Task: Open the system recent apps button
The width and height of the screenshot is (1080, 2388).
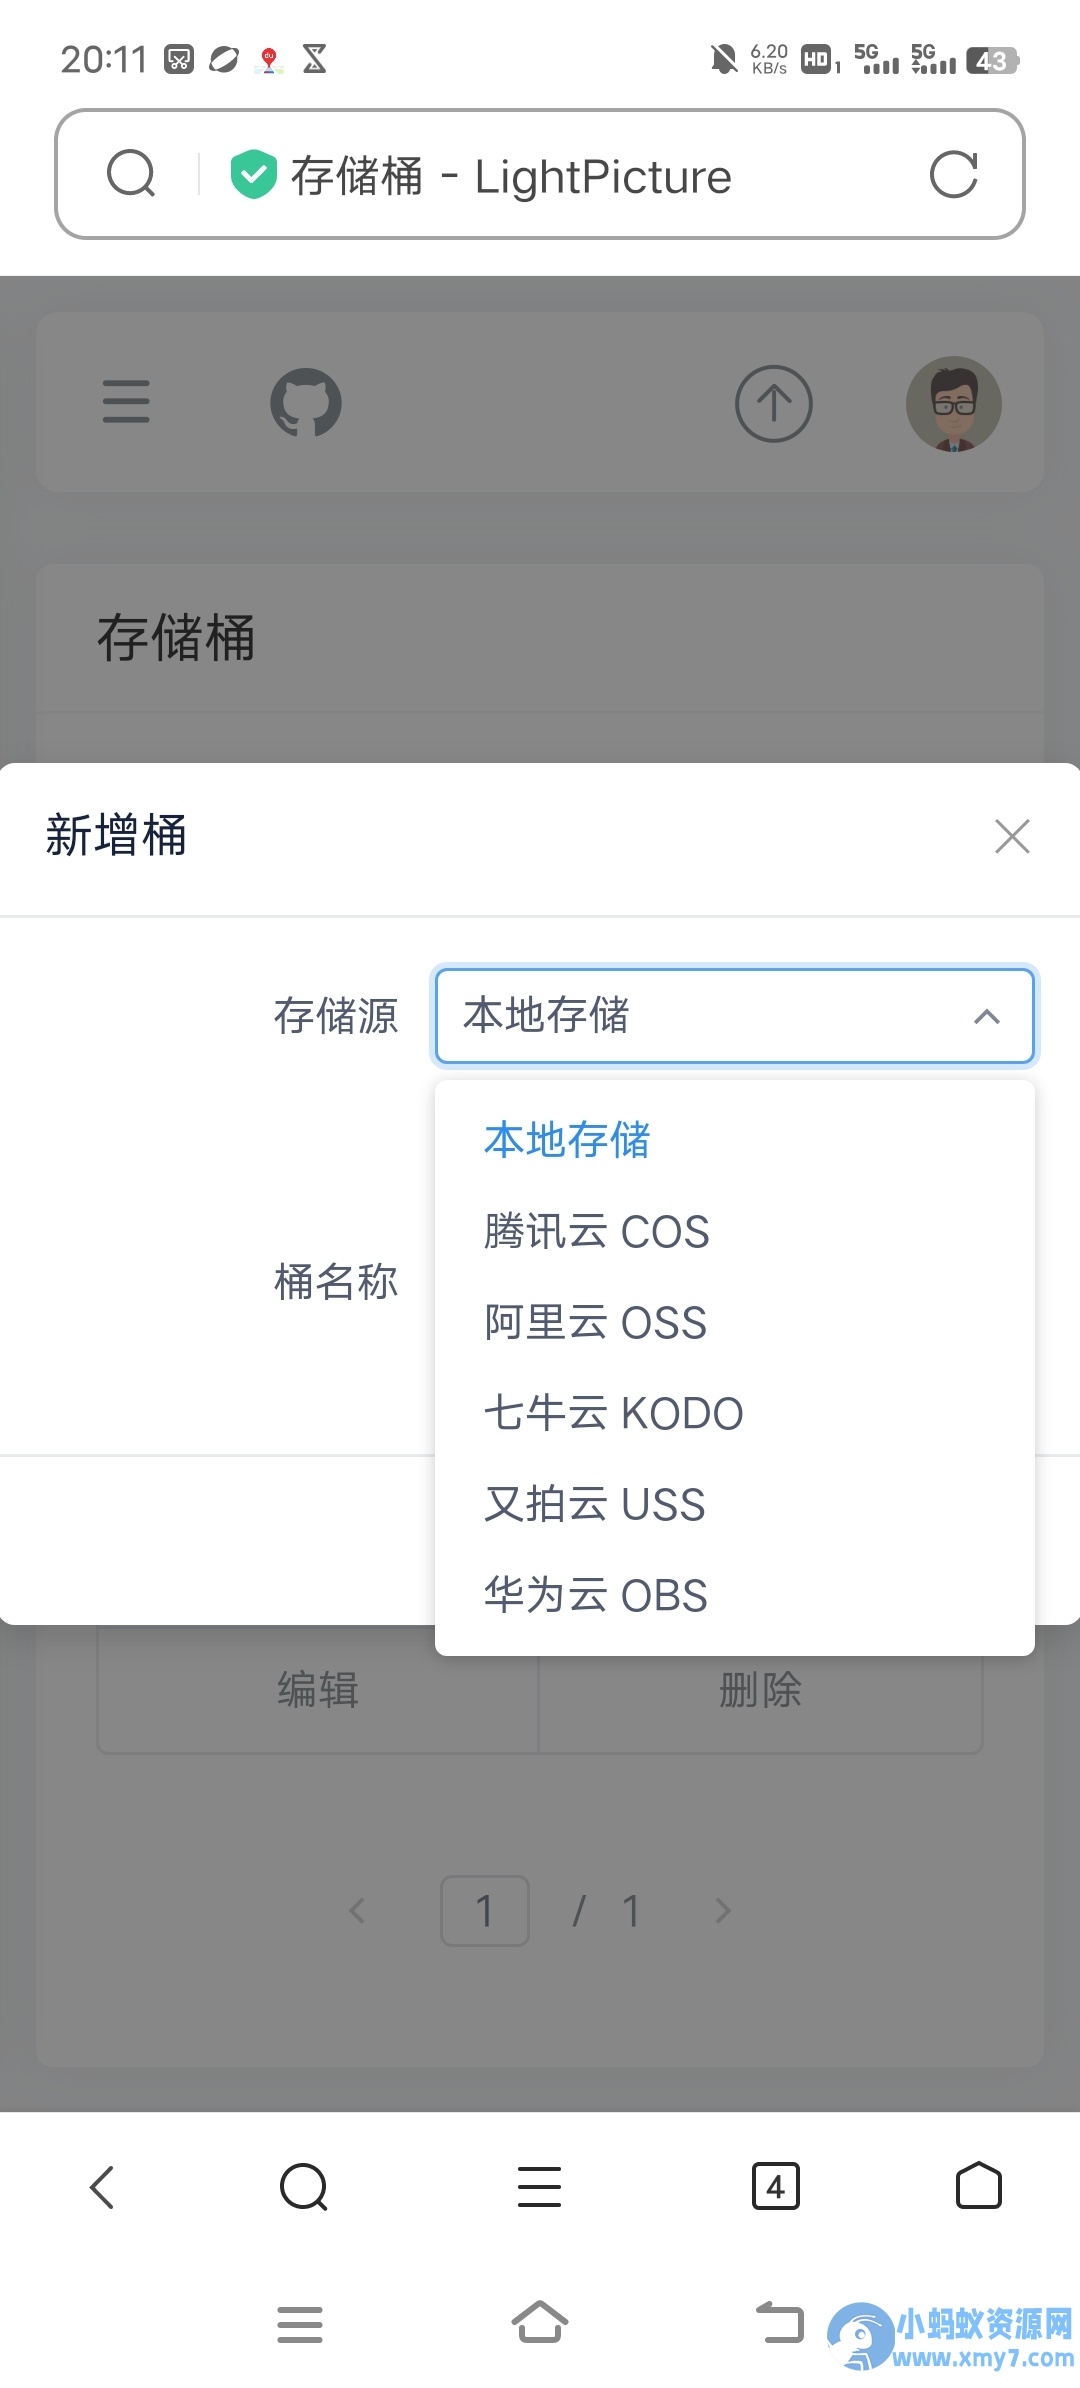Action: (300, 2325)
